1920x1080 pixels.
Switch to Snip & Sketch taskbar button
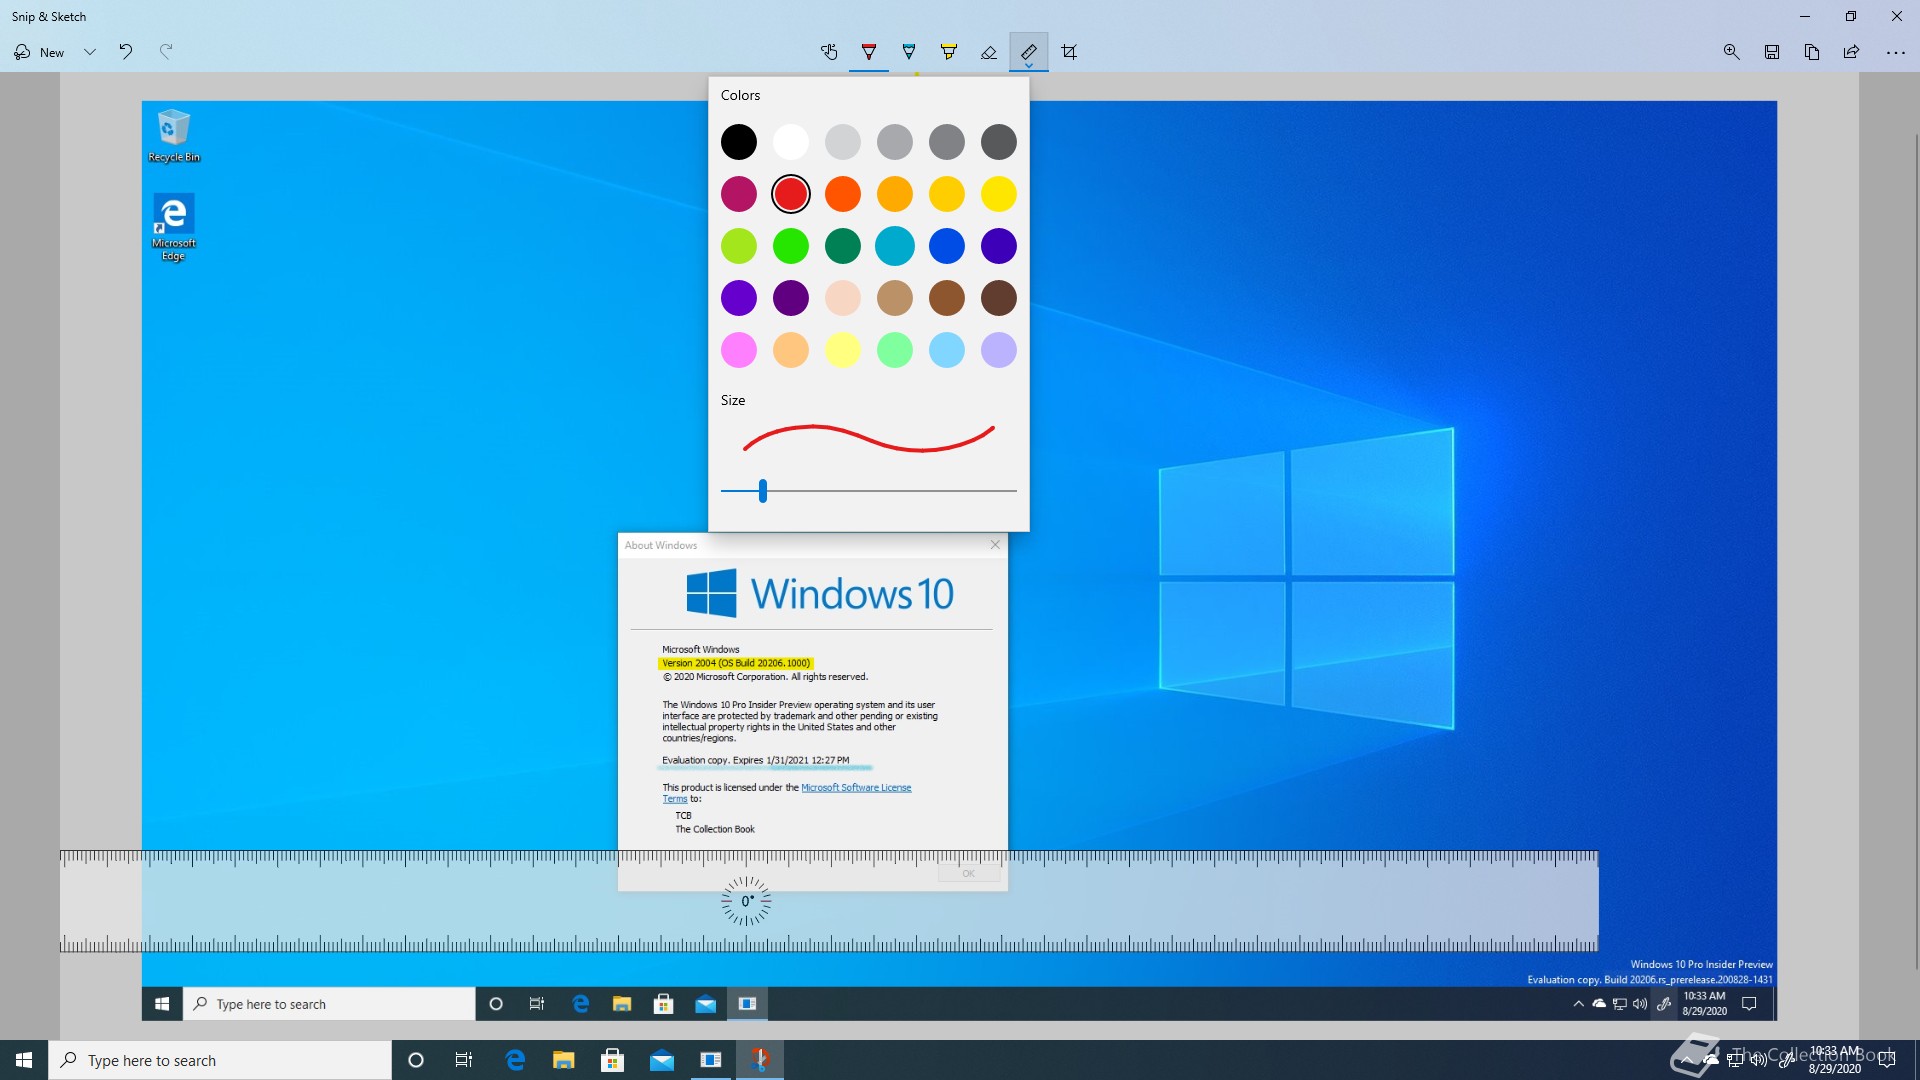[760, 1060]
